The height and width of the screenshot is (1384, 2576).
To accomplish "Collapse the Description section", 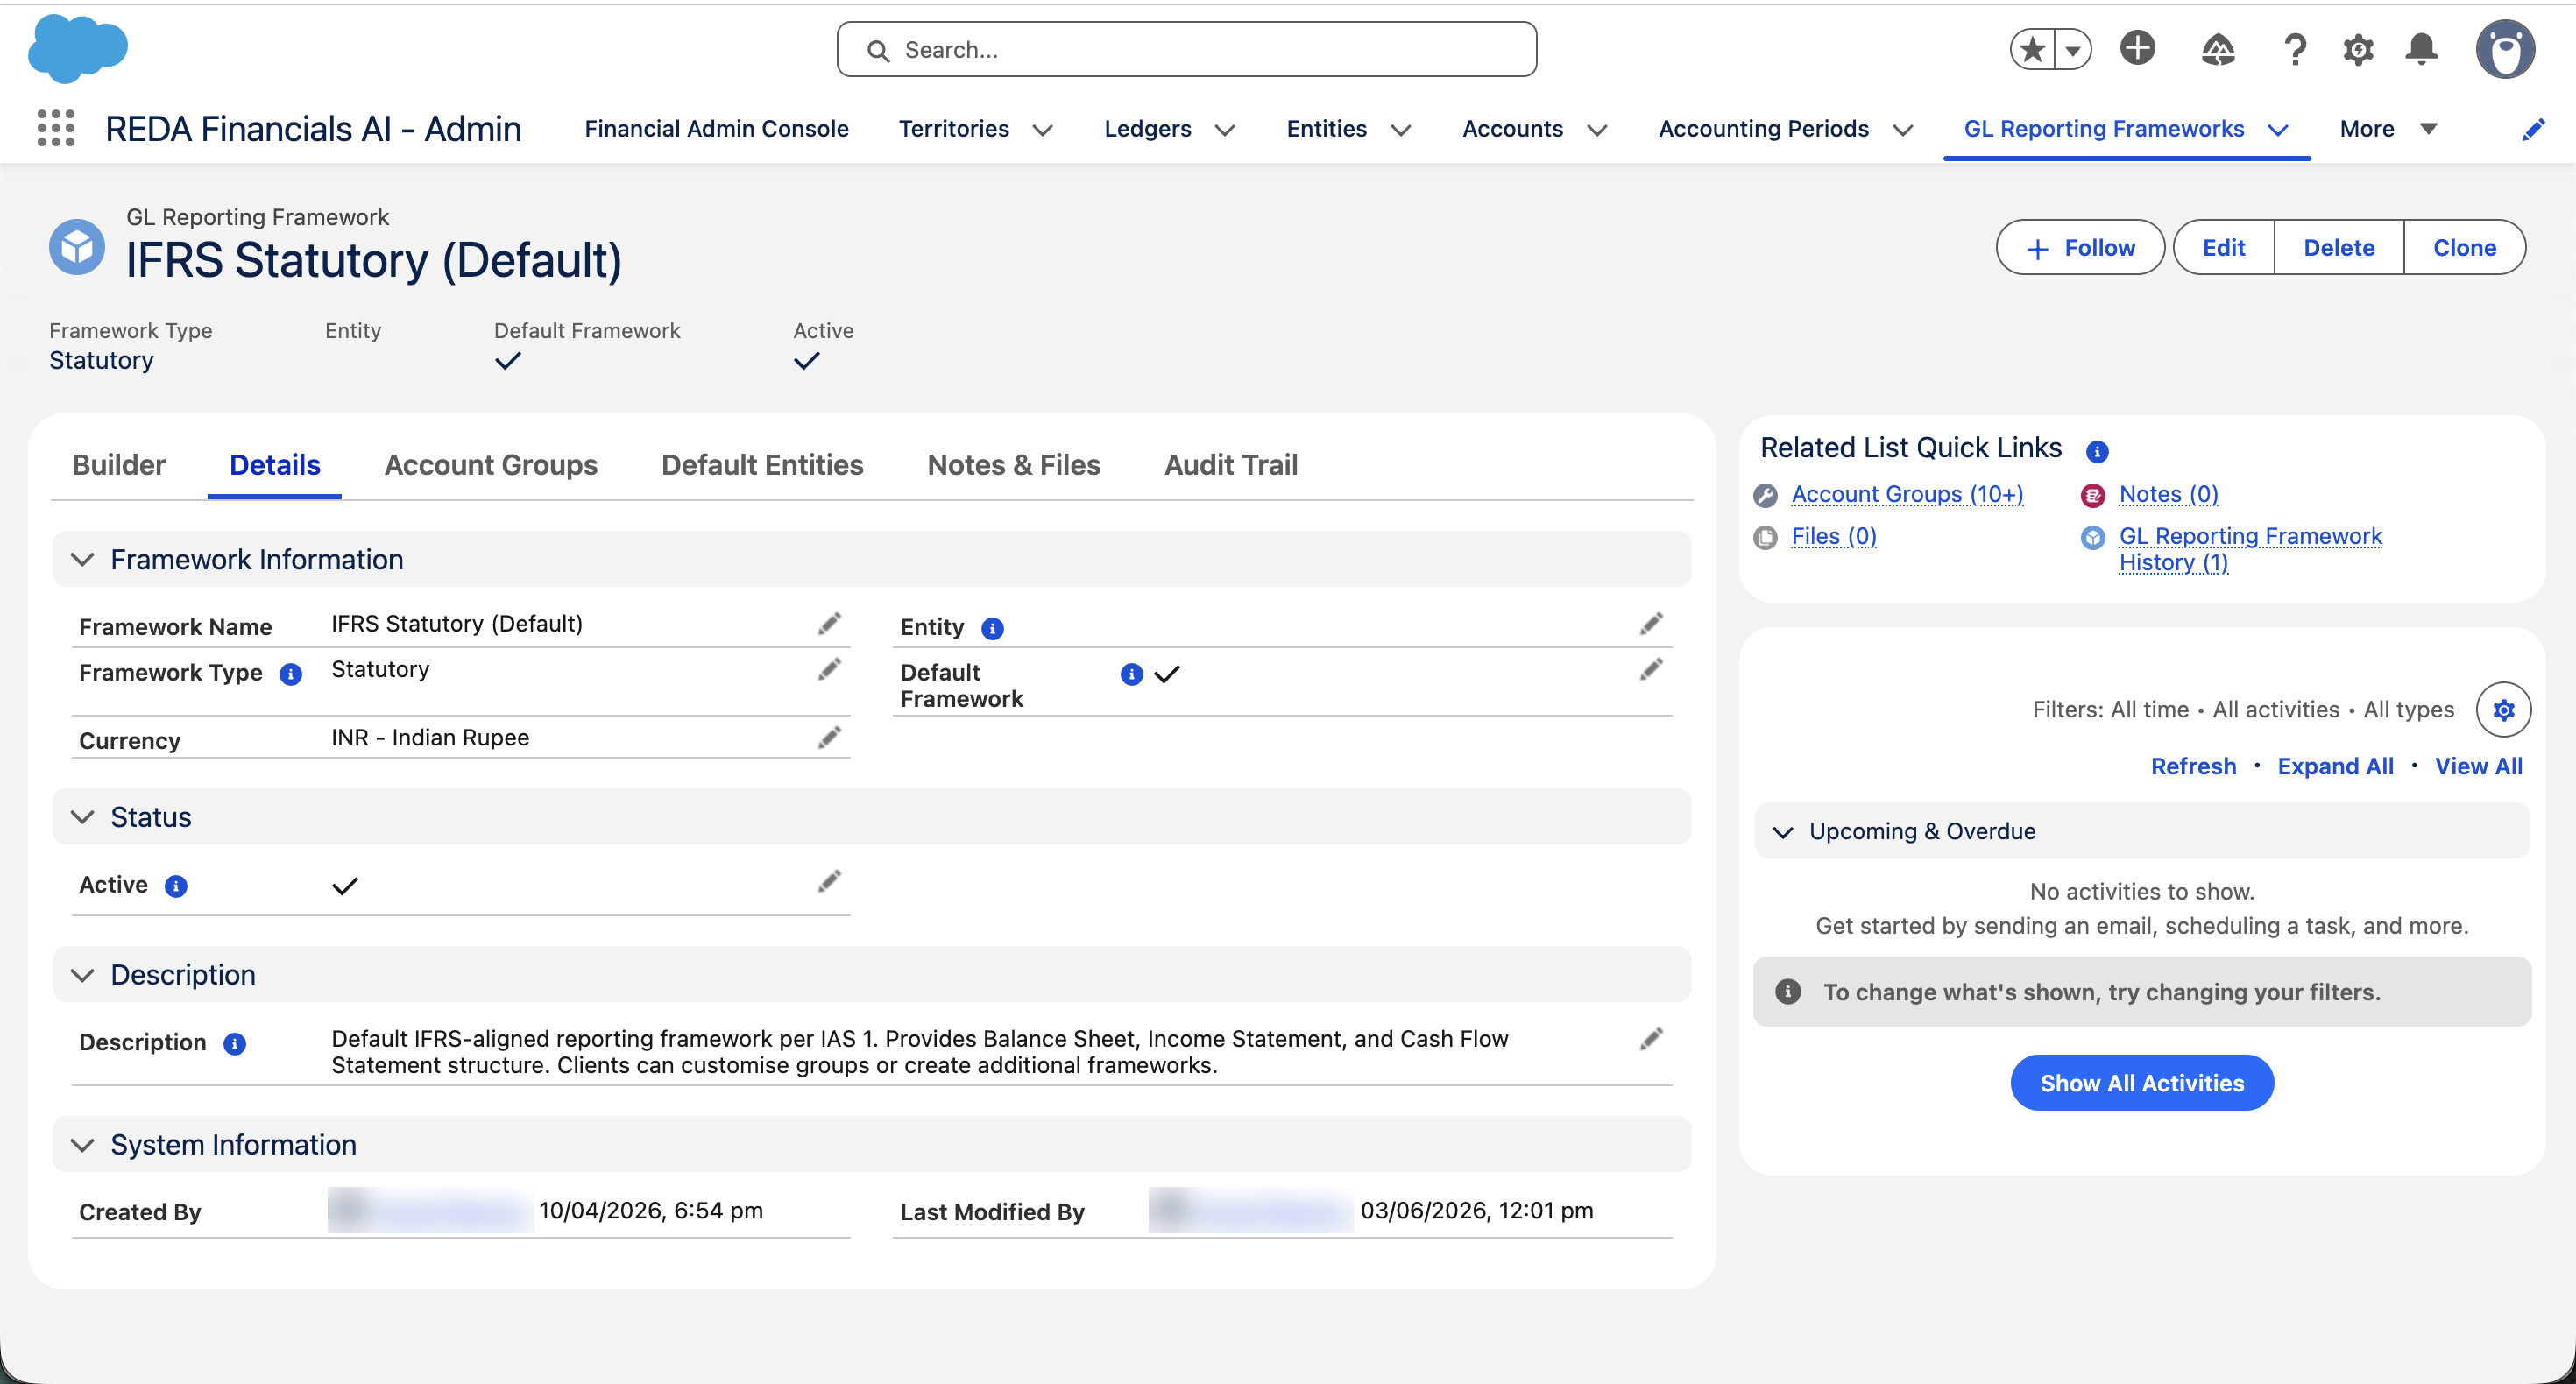I will (x=82, y=975).
